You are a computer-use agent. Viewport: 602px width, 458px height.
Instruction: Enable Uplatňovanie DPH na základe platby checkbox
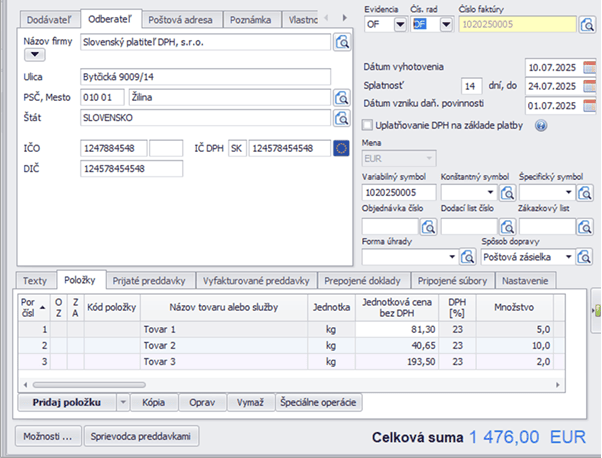coord(366,125)
